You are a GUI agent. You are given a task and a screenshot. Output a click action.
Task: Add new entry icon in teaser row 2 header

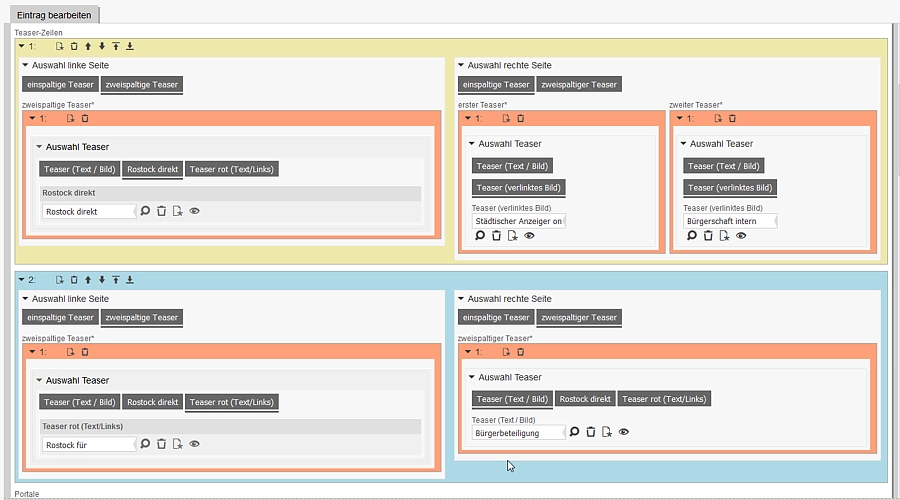(x=59, y=280)
